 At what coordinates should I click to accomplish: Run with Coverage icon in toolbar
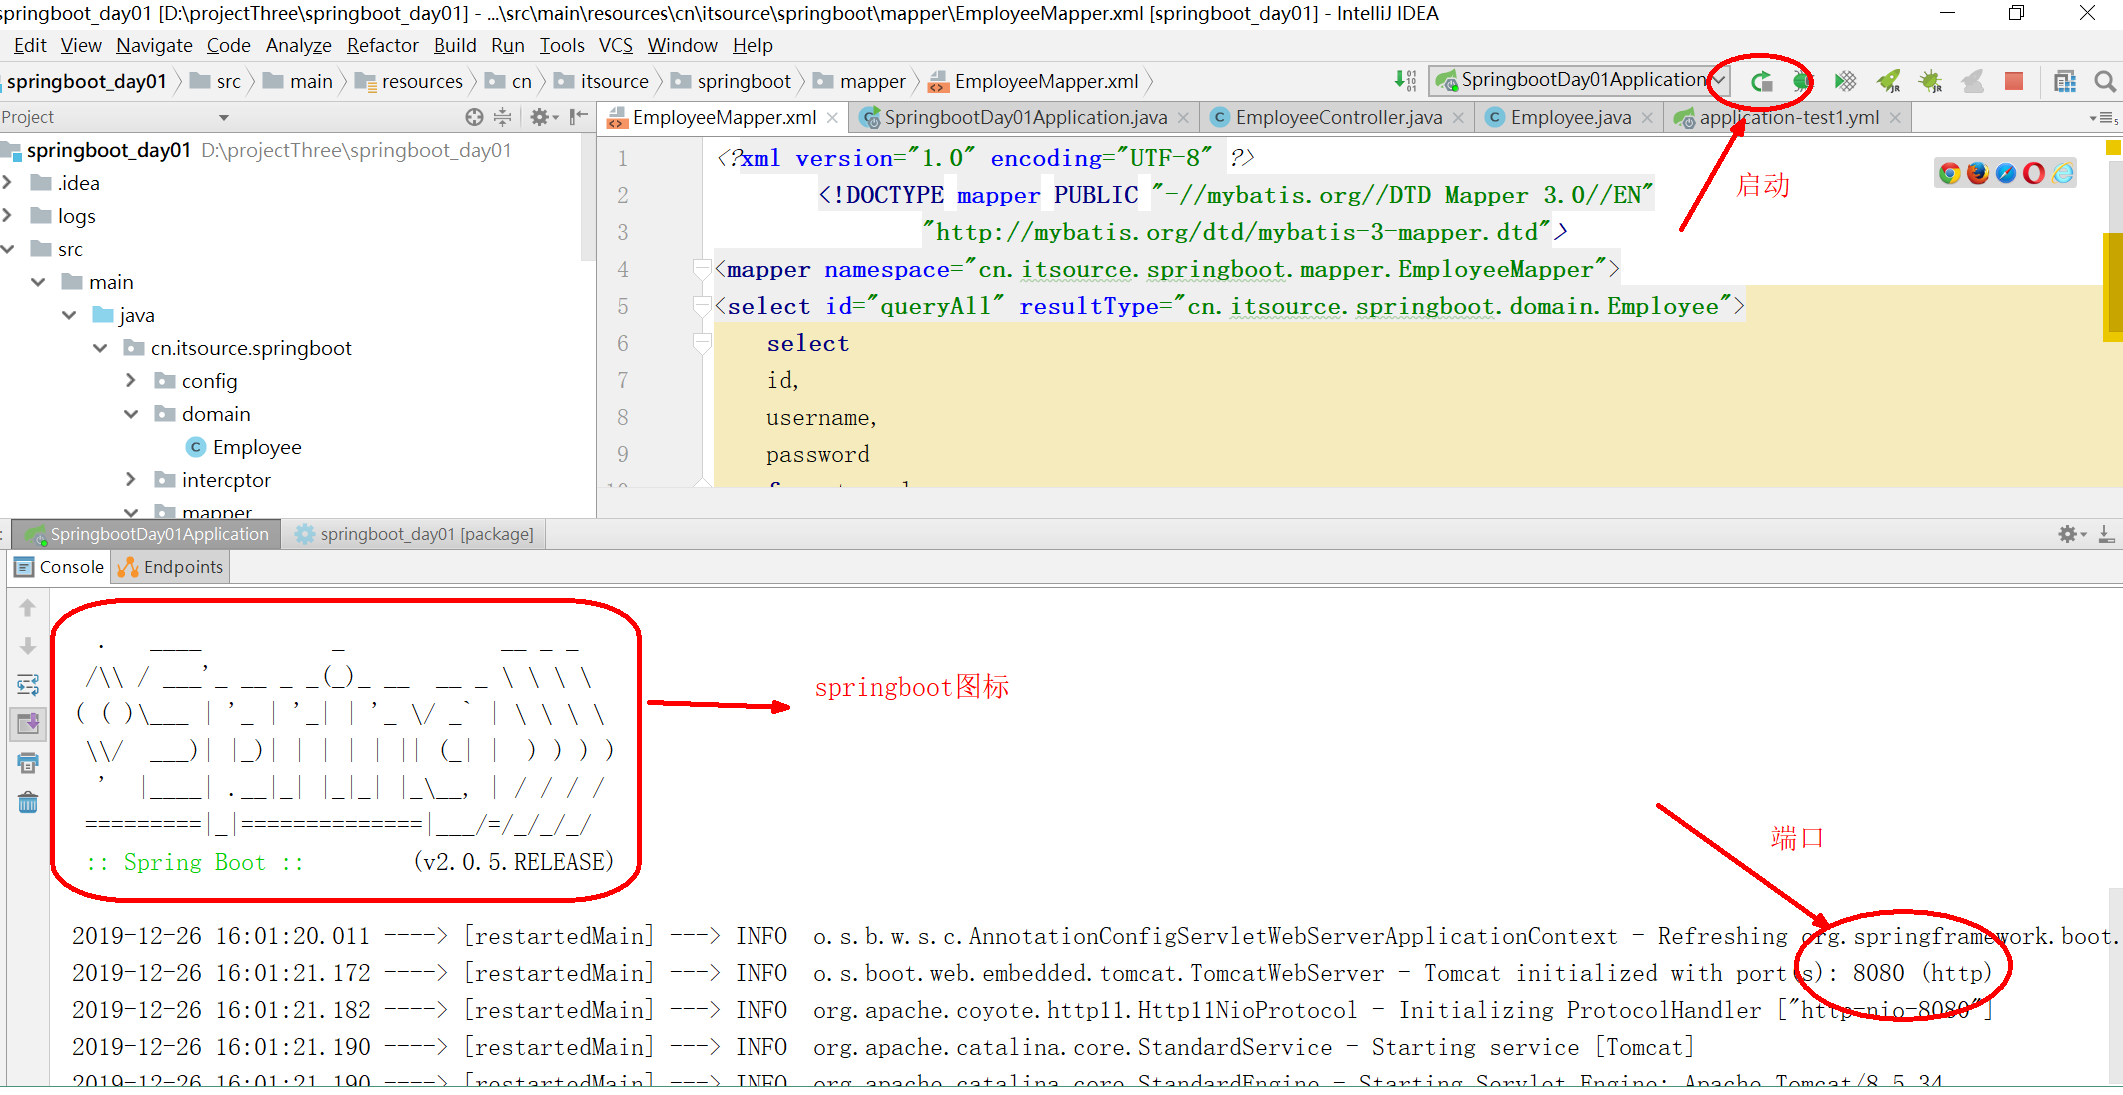(x=1845, y=82)
